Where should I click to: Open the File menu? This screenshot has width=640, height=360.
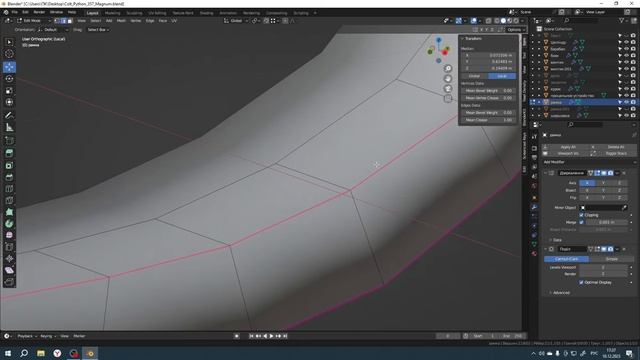(x=15, y=12)
